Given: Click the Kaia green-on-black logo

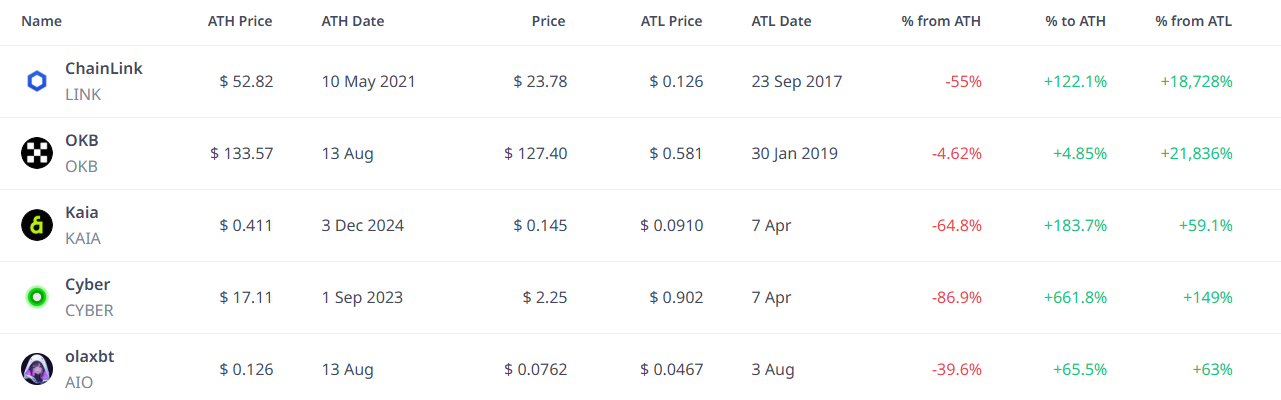Looking at the screenshot, I should coord(37,226).
